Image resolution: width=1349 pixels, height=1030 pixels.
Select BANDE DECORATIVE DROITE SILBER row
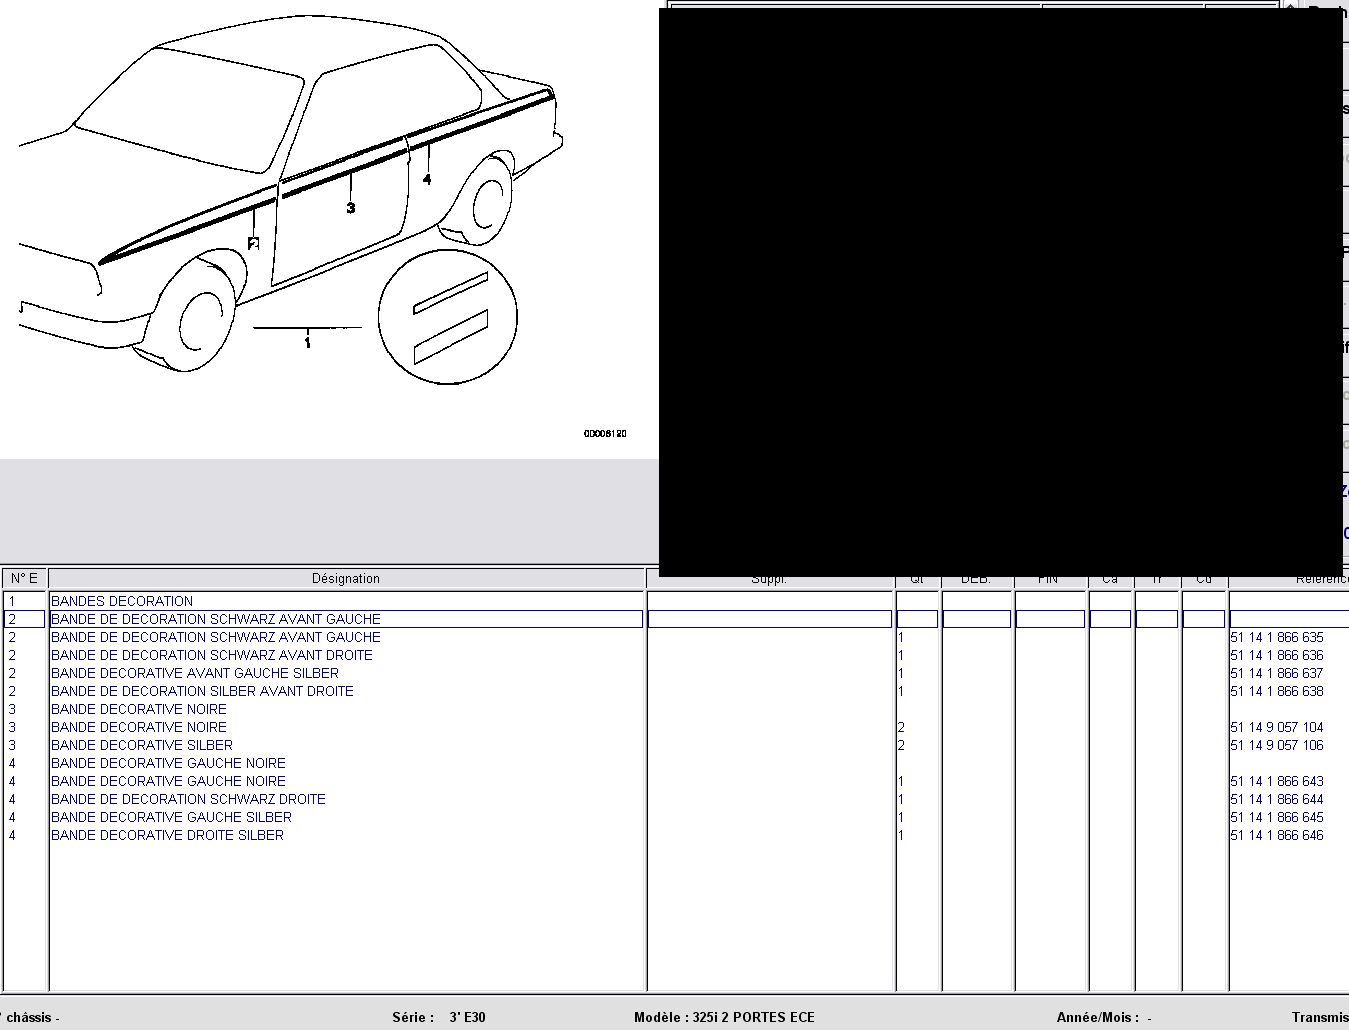tap(167, 835)
